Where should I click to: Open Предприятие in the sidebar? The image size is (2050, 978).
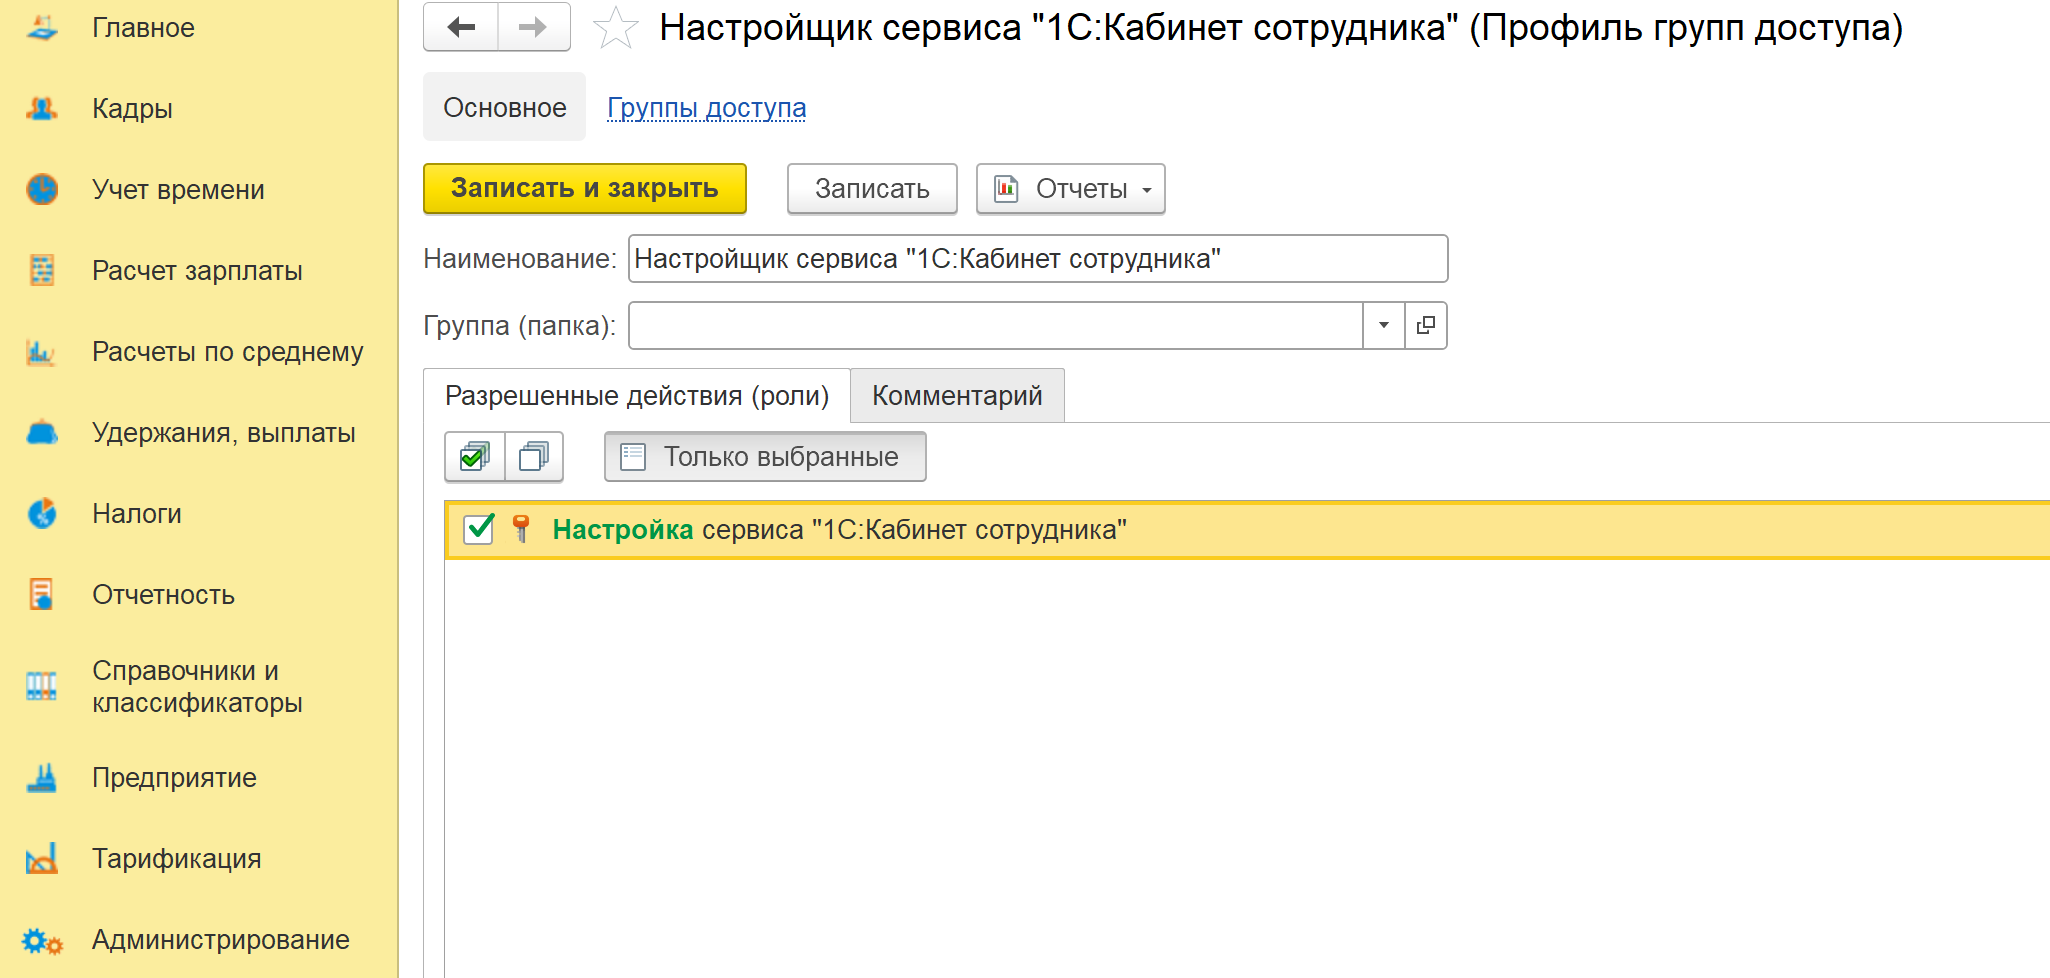click(x=174, y=778)
